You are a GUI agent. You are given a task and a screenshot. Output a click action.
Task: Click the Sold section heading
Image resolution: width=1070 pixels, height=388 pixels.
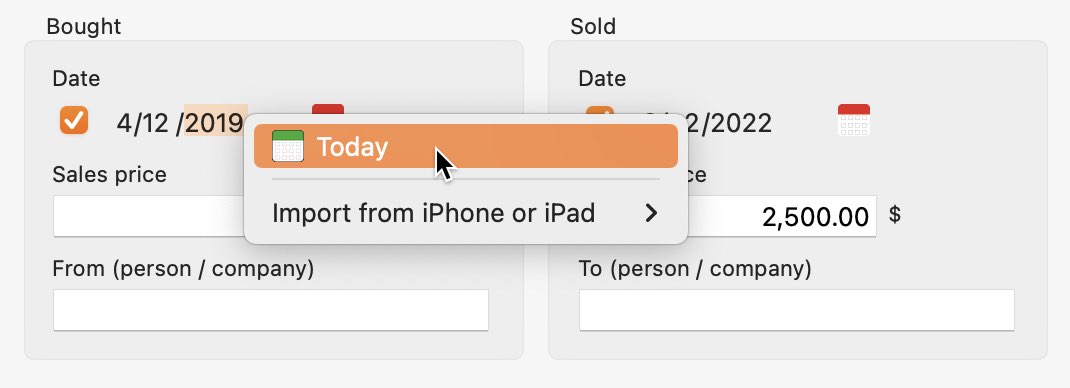click(593, 27)
